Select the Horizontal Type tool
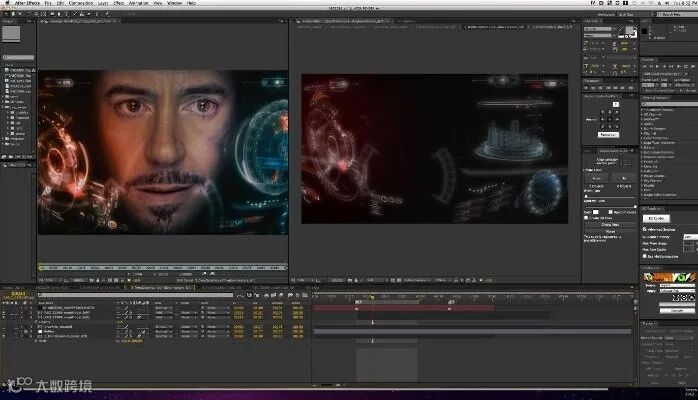 [x=67, y=14]
